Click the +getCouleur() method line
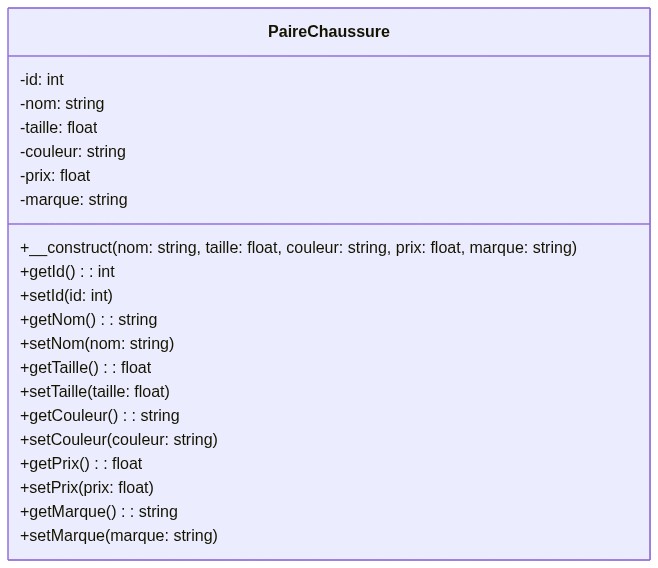The width and height of the screenshot is (658, 568). (100, 416)
